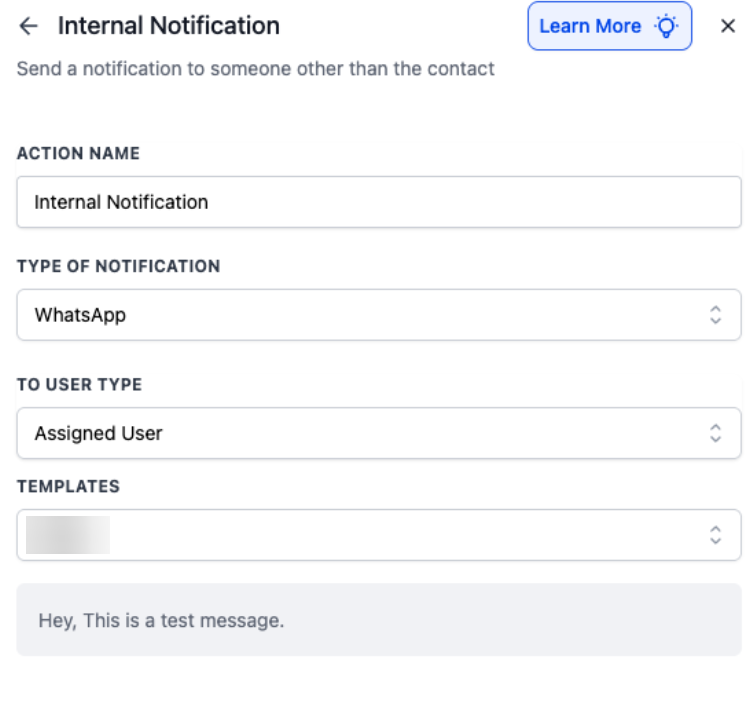The width and height of the screenshot is (747, 702).
Task: Close the Internal Notification panel
Action: click(x=728, y=26)
